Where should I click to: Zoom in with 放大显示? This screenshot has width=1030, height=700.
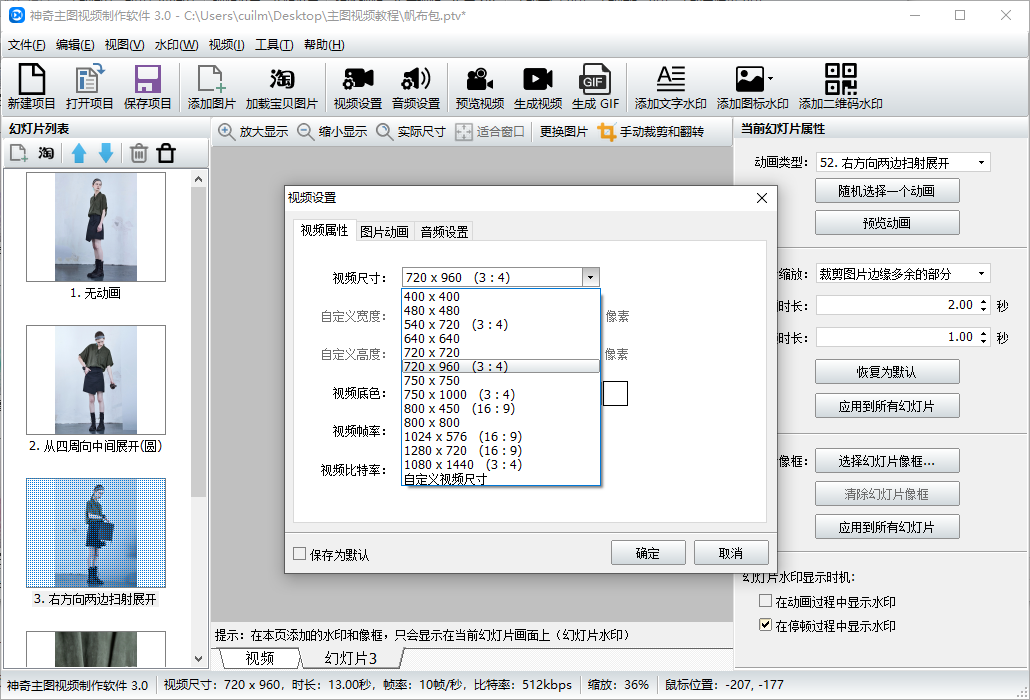click(x=254, y=131)
